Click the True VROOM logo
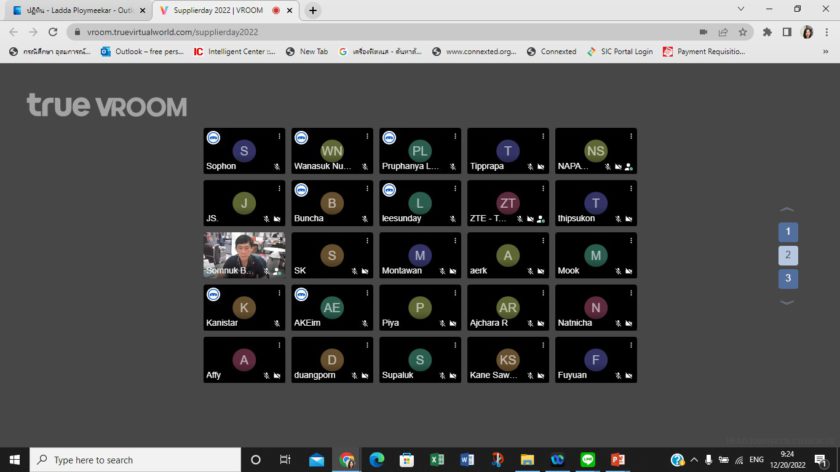Image resolution: width=840 pixels, height=472 pixels. coord(106,105)
